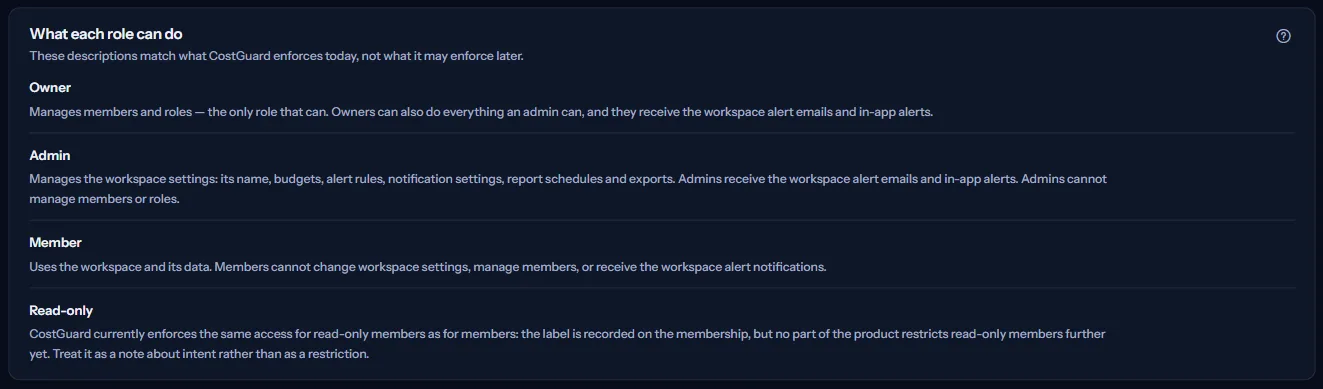Click the Owner description 'Manages members and roles'

481,112
